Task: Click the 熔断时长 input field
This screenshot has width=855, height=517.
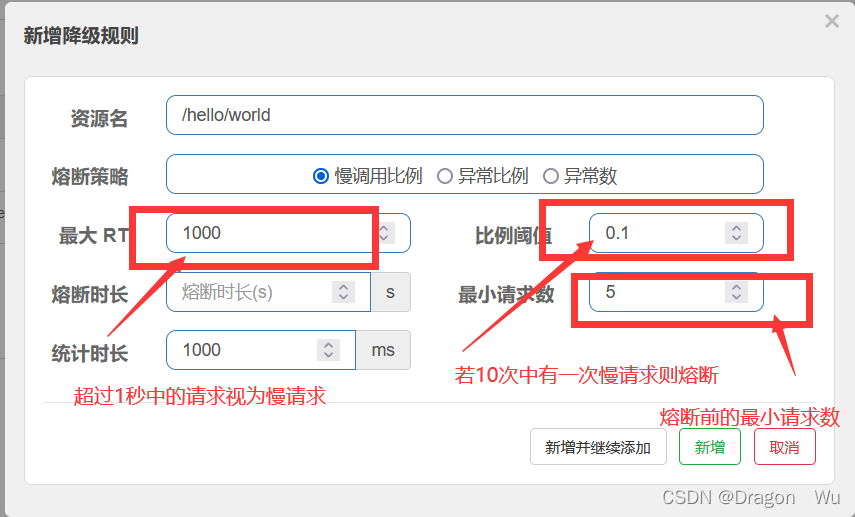Action: 268,292
